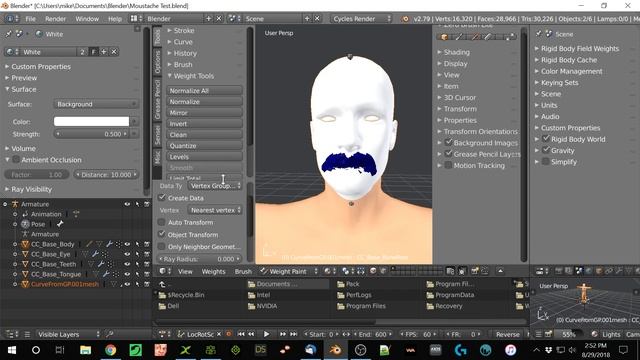
Task: Open the File menu
Action: pyautogui.click(x=31, y=19)
